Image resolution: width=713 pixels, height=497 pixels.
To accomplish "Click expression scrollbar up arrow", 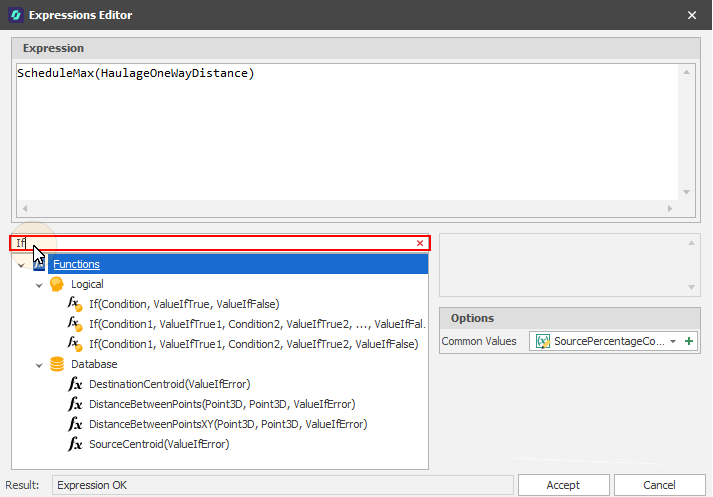I will 687,72.
